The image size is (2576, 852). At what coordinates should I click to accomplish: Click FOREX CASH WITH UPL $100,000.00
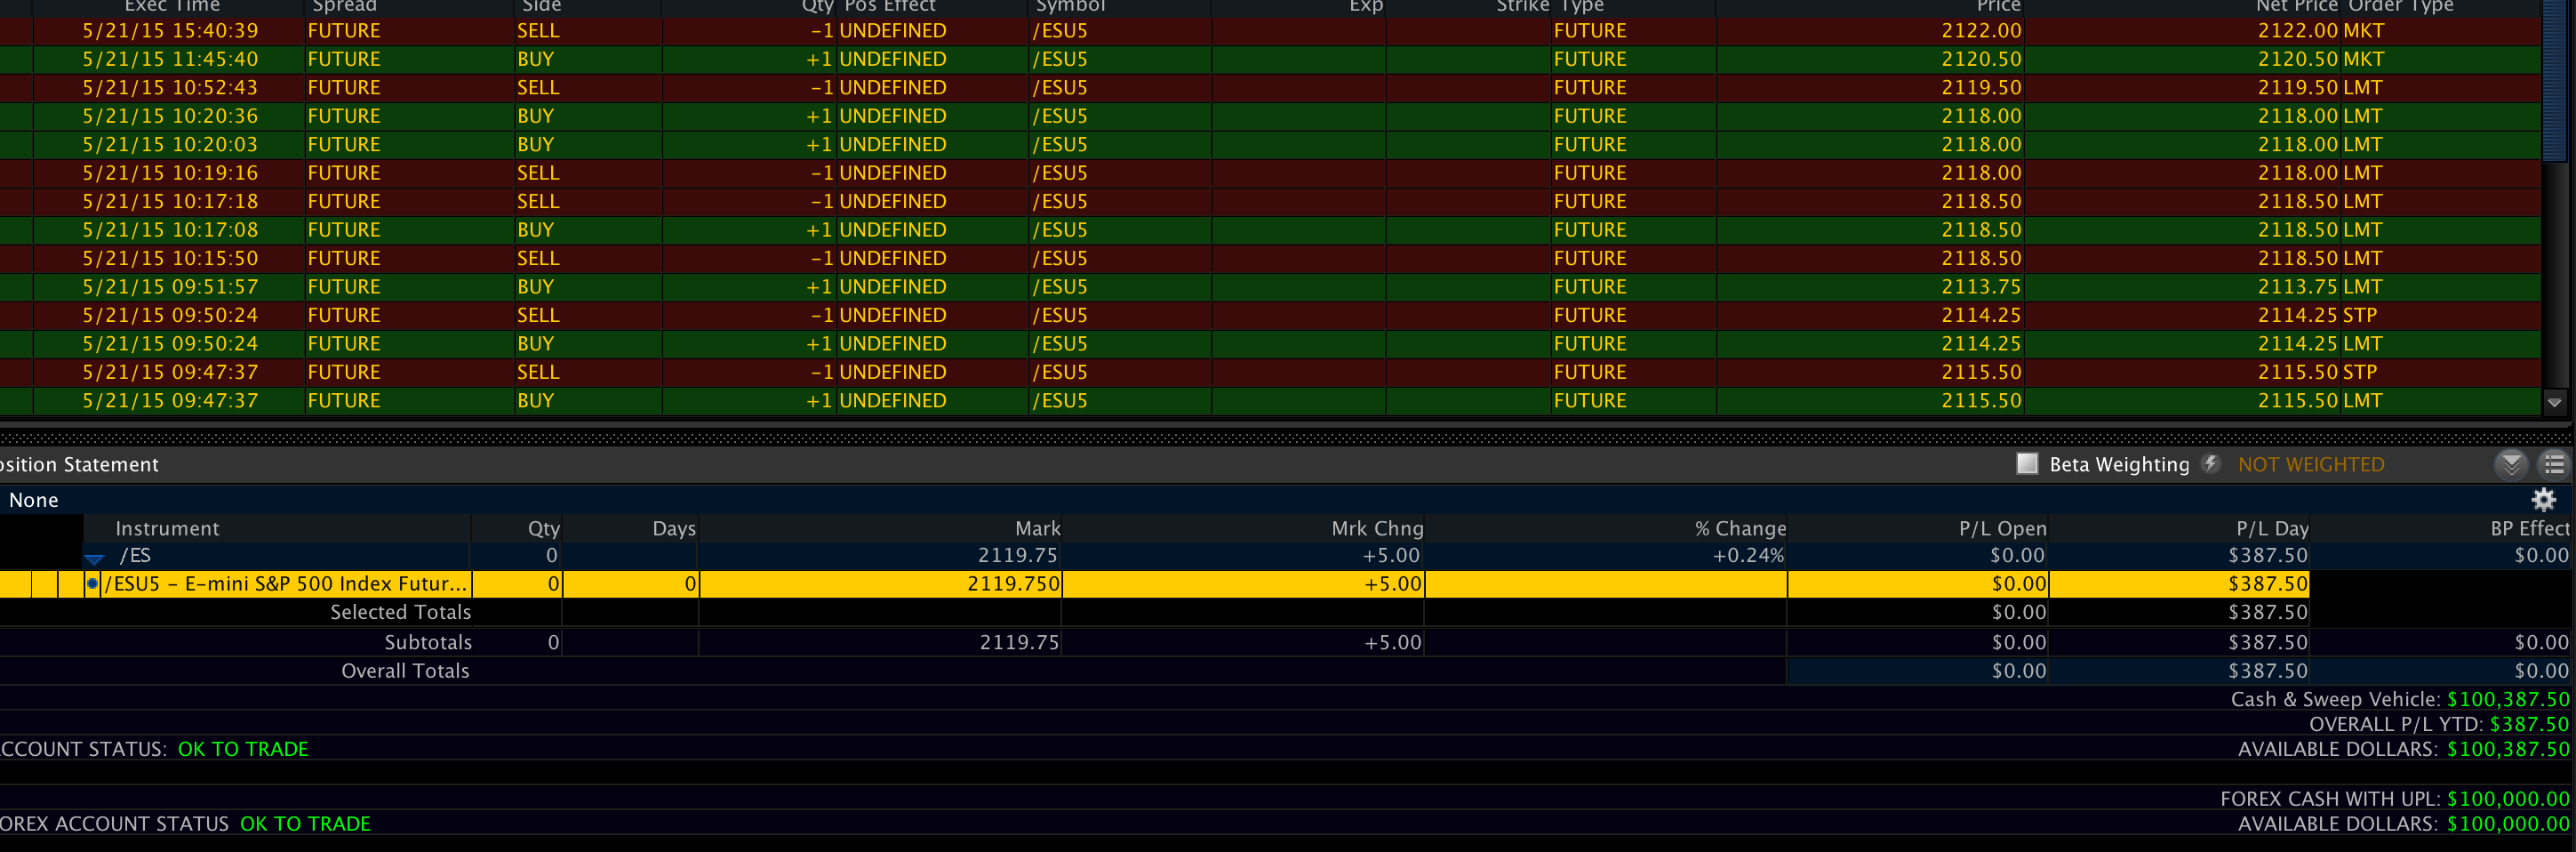pos(2507,799)
